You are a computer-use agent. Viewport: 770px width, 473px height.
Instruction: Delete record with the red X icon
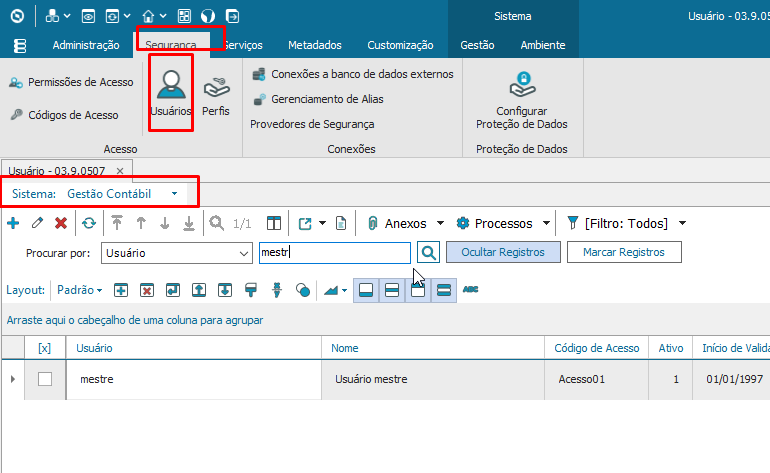tap(61, 223)
